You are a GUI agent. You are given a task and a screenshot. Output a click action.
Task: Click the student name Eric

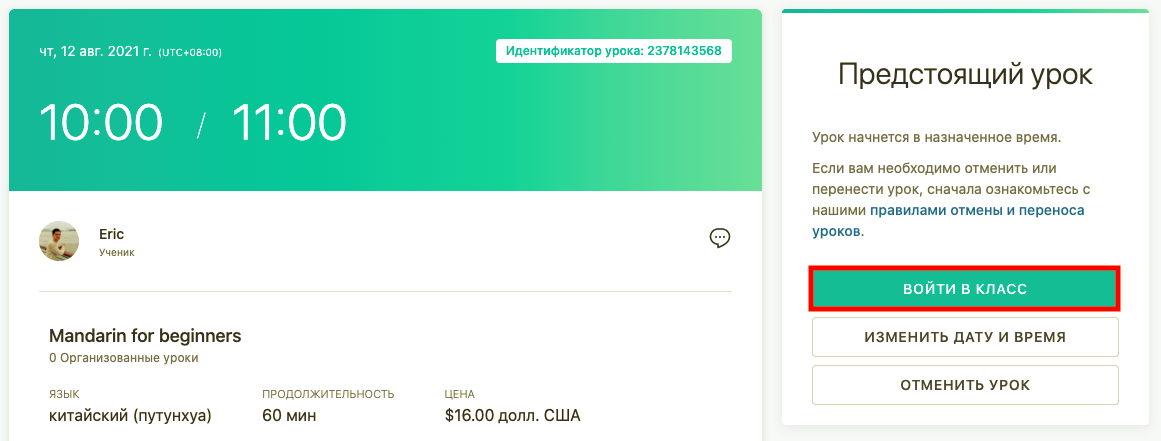(x=112, y=234)
